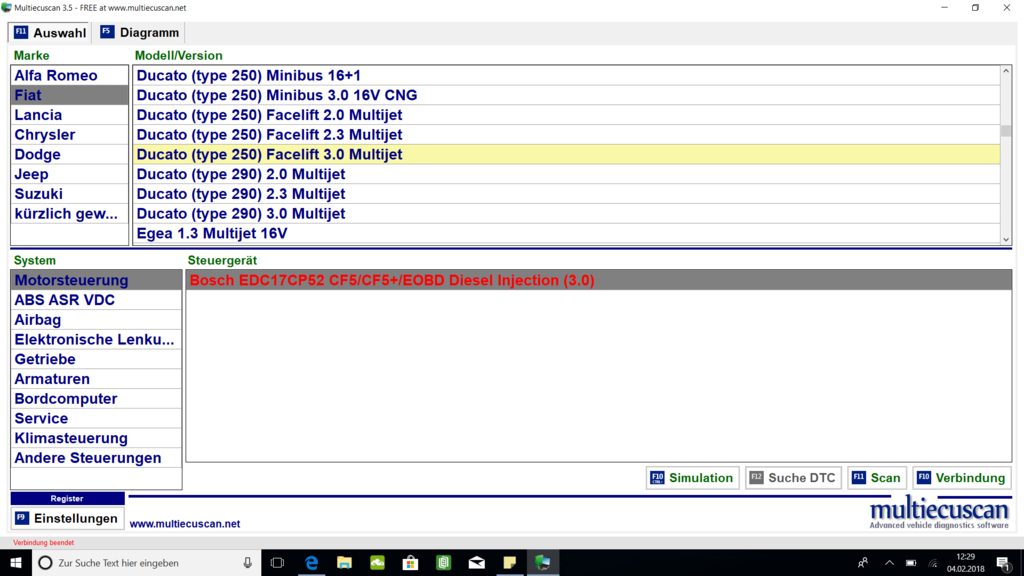Choose Getriebe system

[x=96, y=359]
